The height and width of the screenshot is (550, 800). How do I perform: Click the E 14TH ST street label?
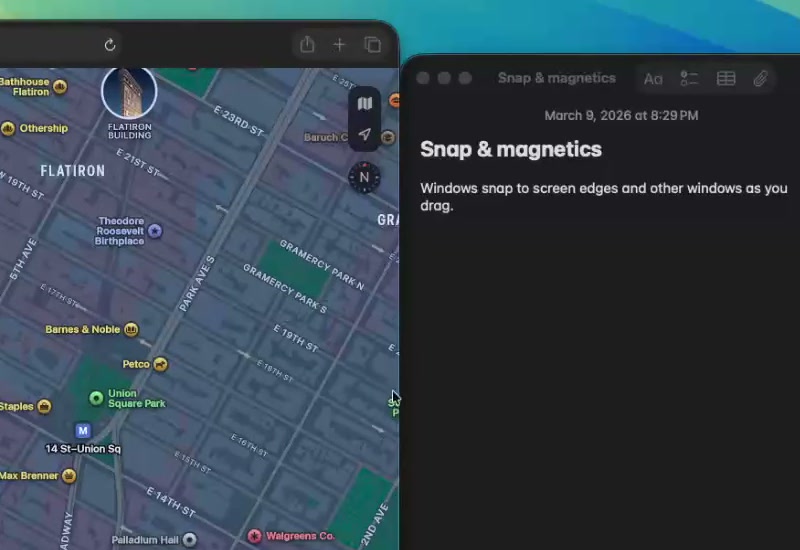coord(171,502)
